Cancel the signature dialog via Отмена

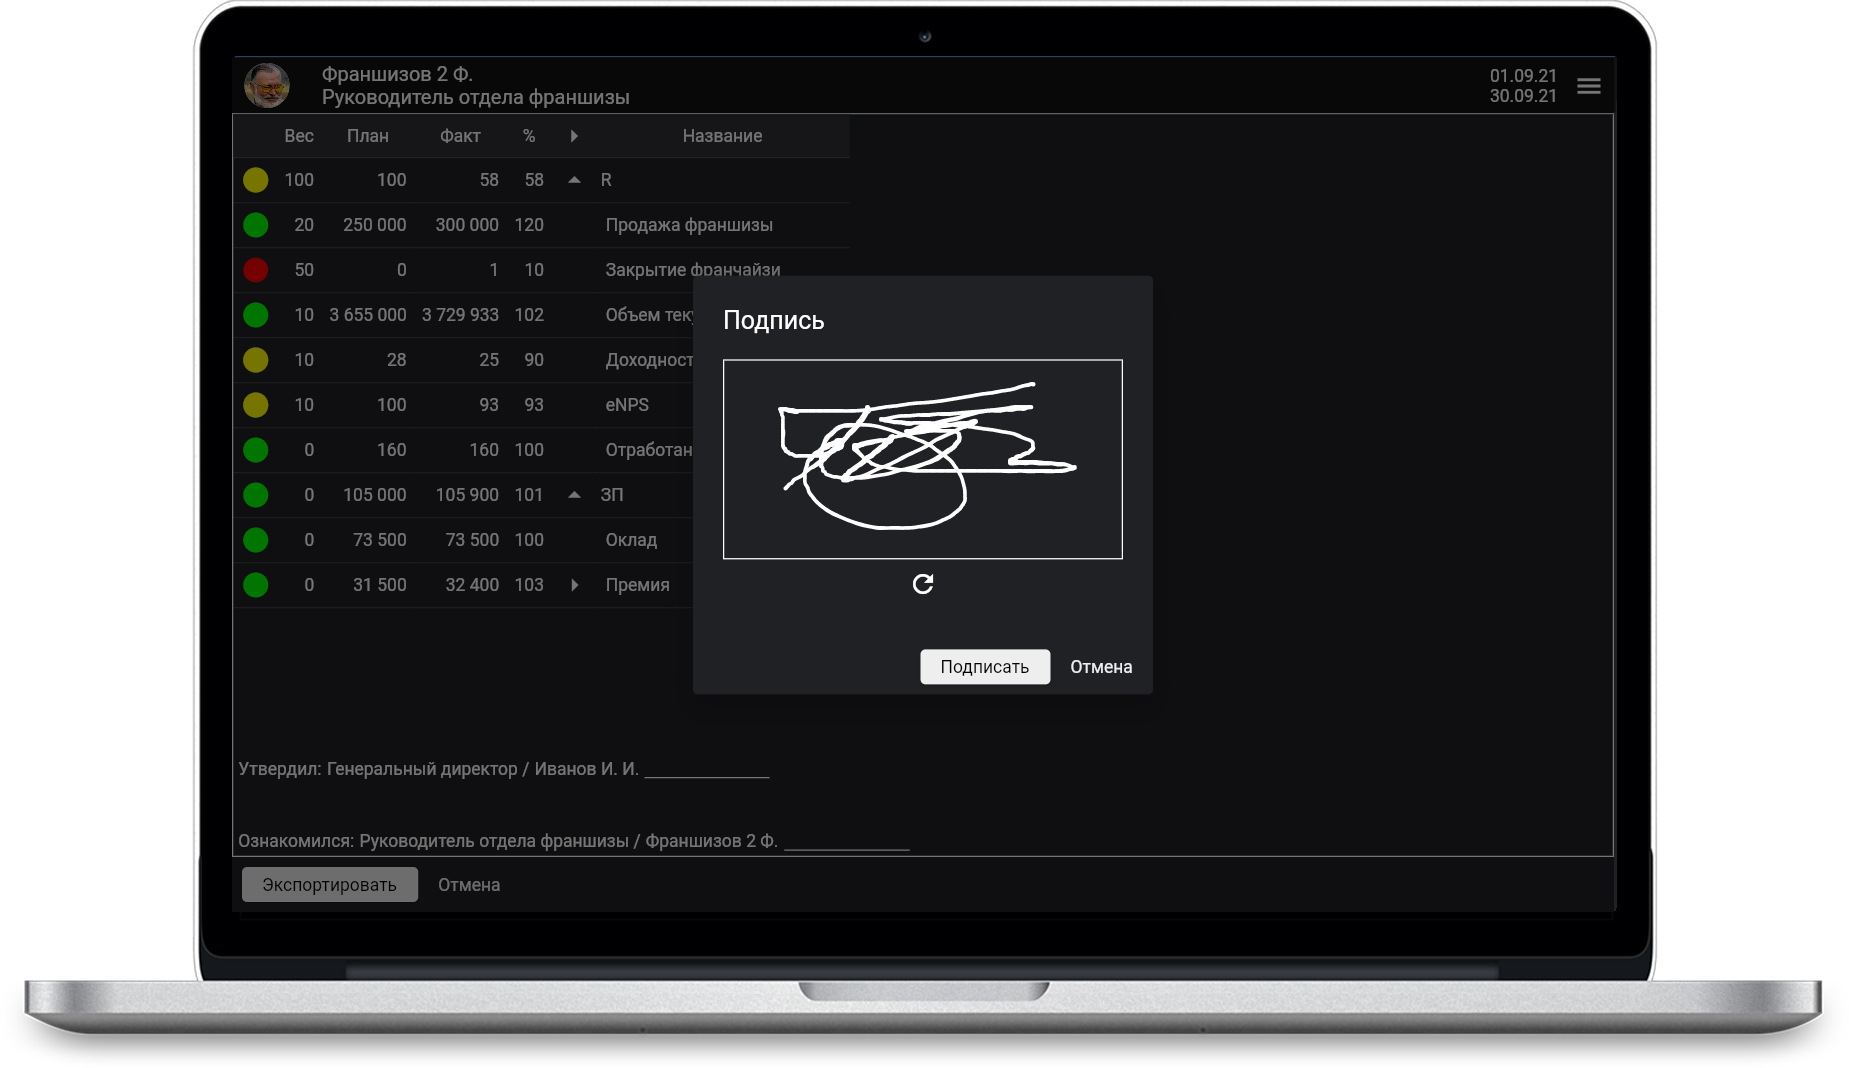click(1101, 667)
